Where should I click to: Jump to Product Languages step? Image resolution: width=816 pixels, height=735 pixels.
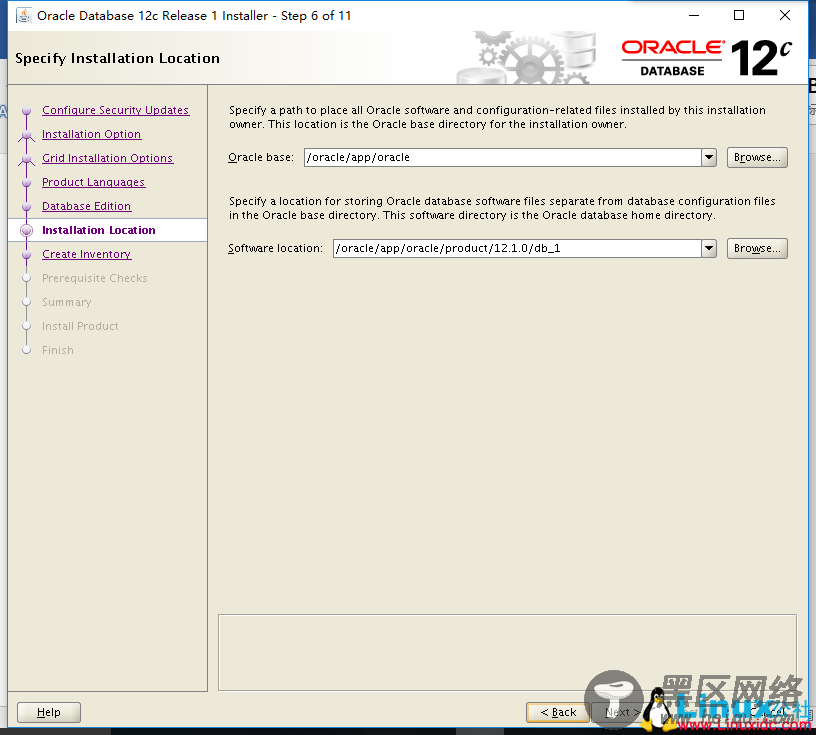point(93,182)
